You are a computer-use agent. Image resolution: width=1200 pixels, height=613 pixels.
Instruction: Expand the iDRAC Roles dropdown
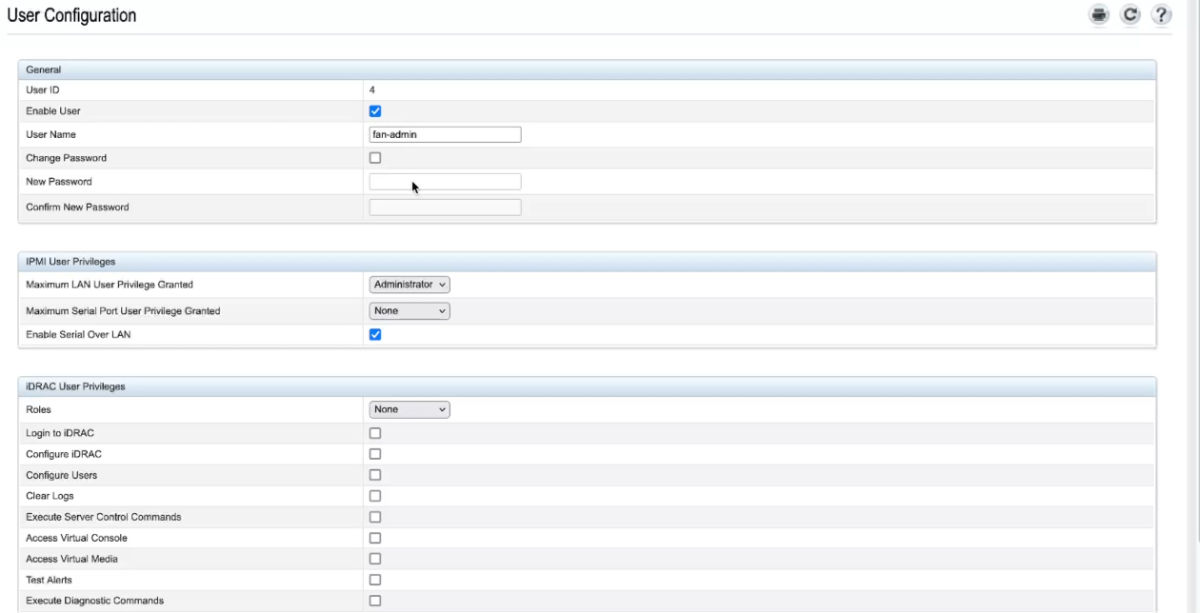409,409
